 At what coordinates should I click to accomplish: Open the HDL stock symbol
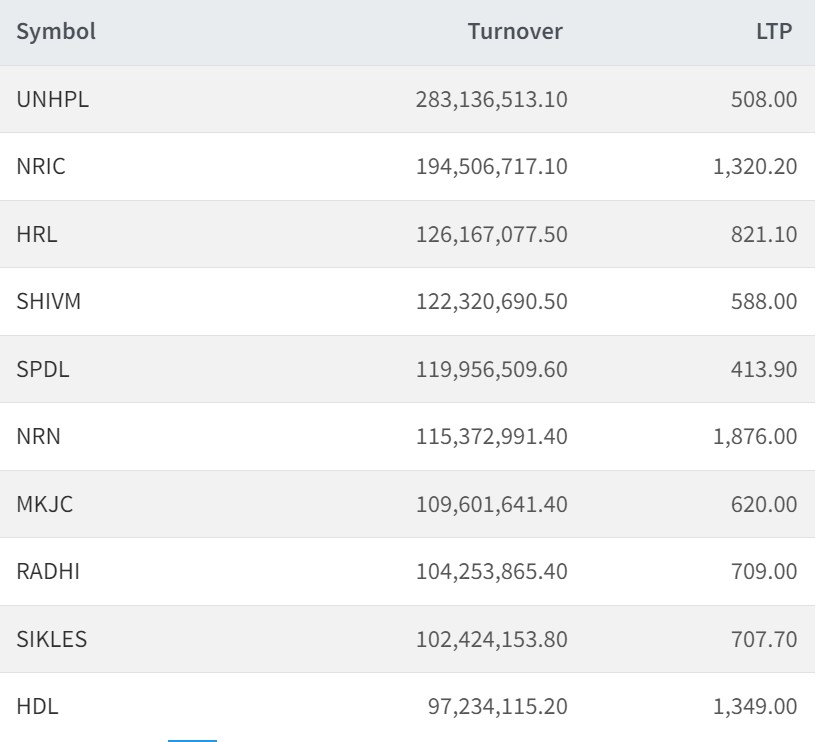point(38,707)
